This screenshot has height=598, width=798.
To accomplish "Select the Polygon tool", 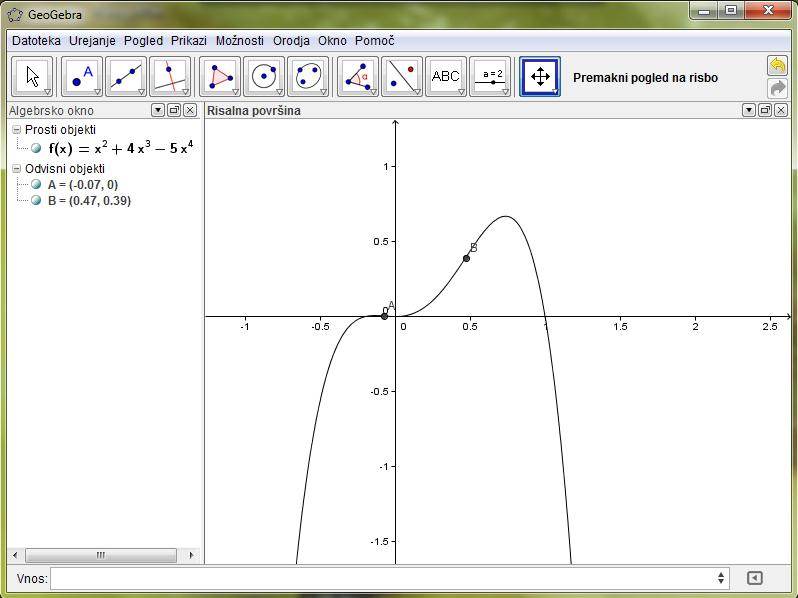I will pos(220,76).
